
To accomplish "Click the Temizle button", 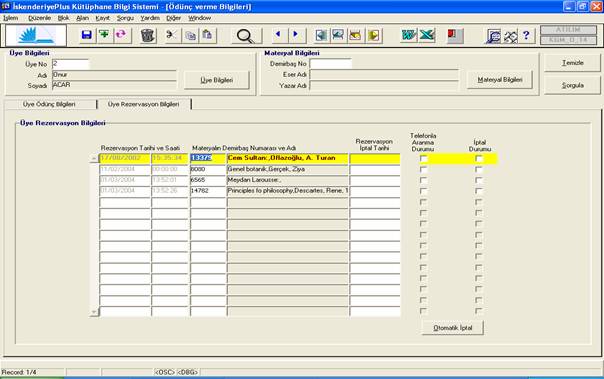I will [572, 63].
